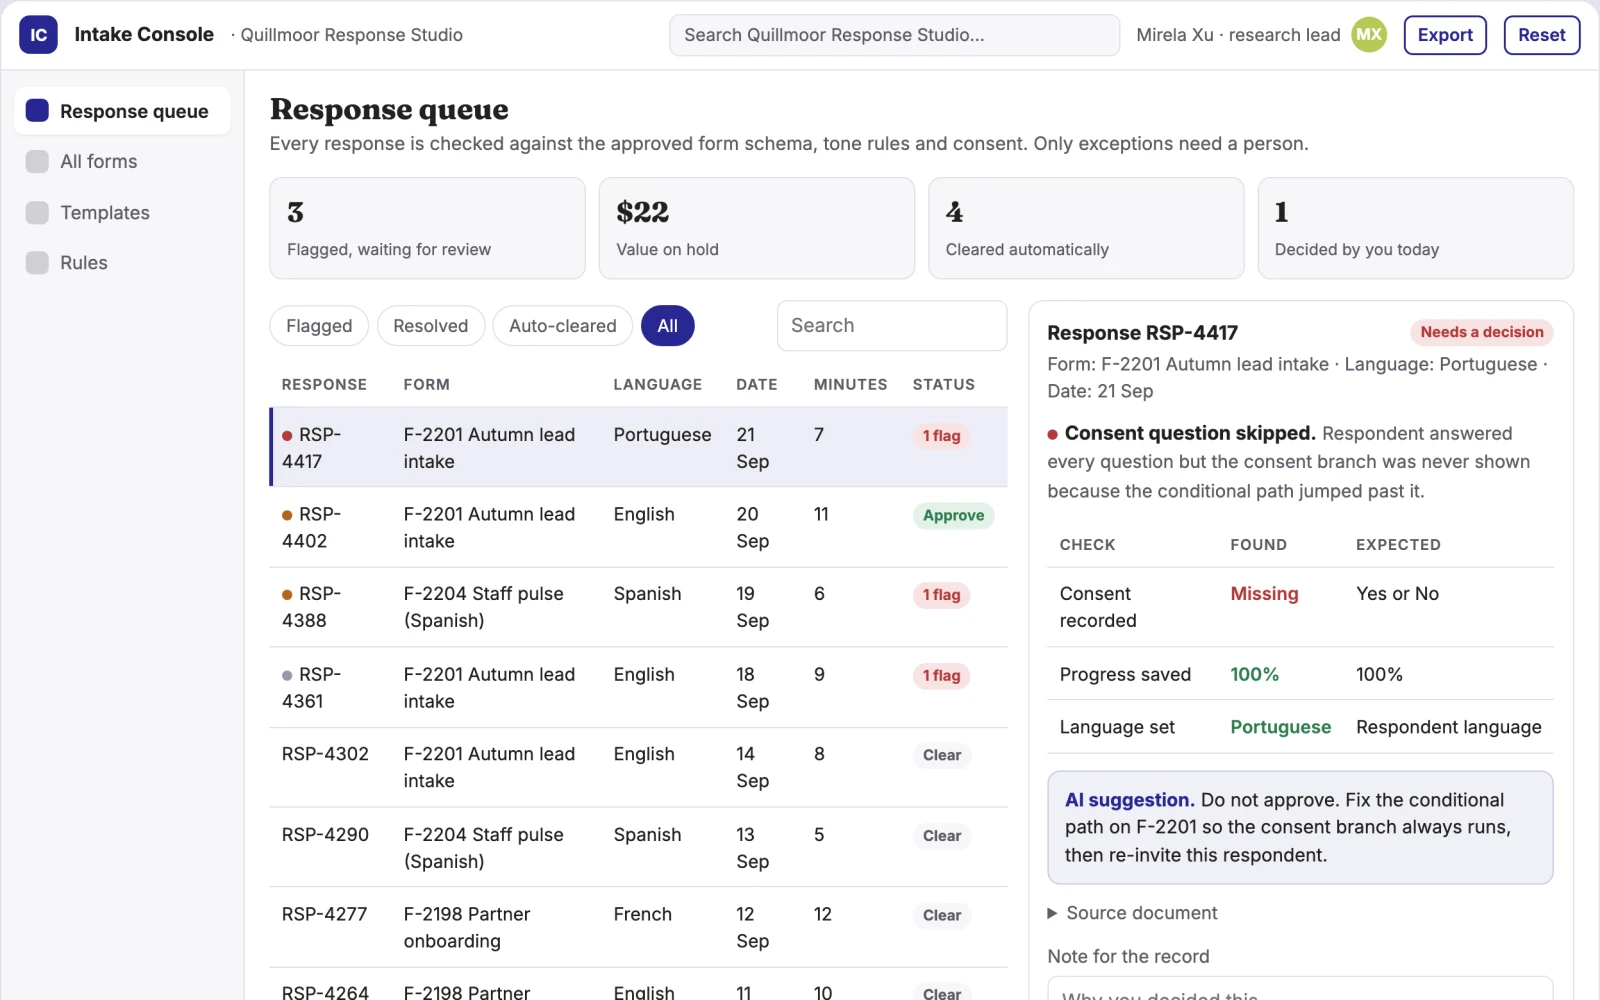
Task: Open the Response queue menu item
Action: tap(122, 111)
